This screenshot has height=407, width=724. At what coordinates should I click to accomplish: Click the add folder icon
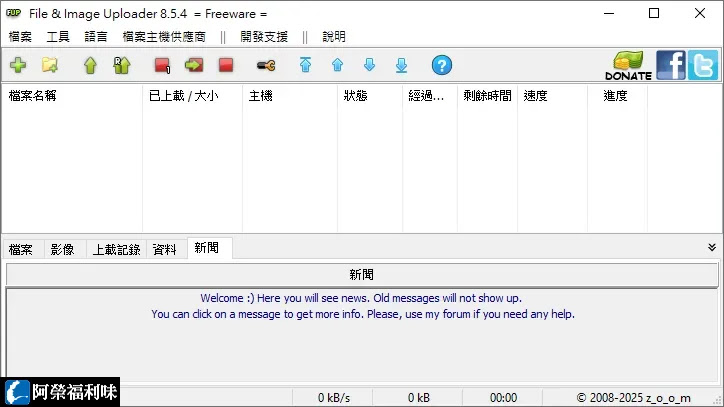(50, 65)
